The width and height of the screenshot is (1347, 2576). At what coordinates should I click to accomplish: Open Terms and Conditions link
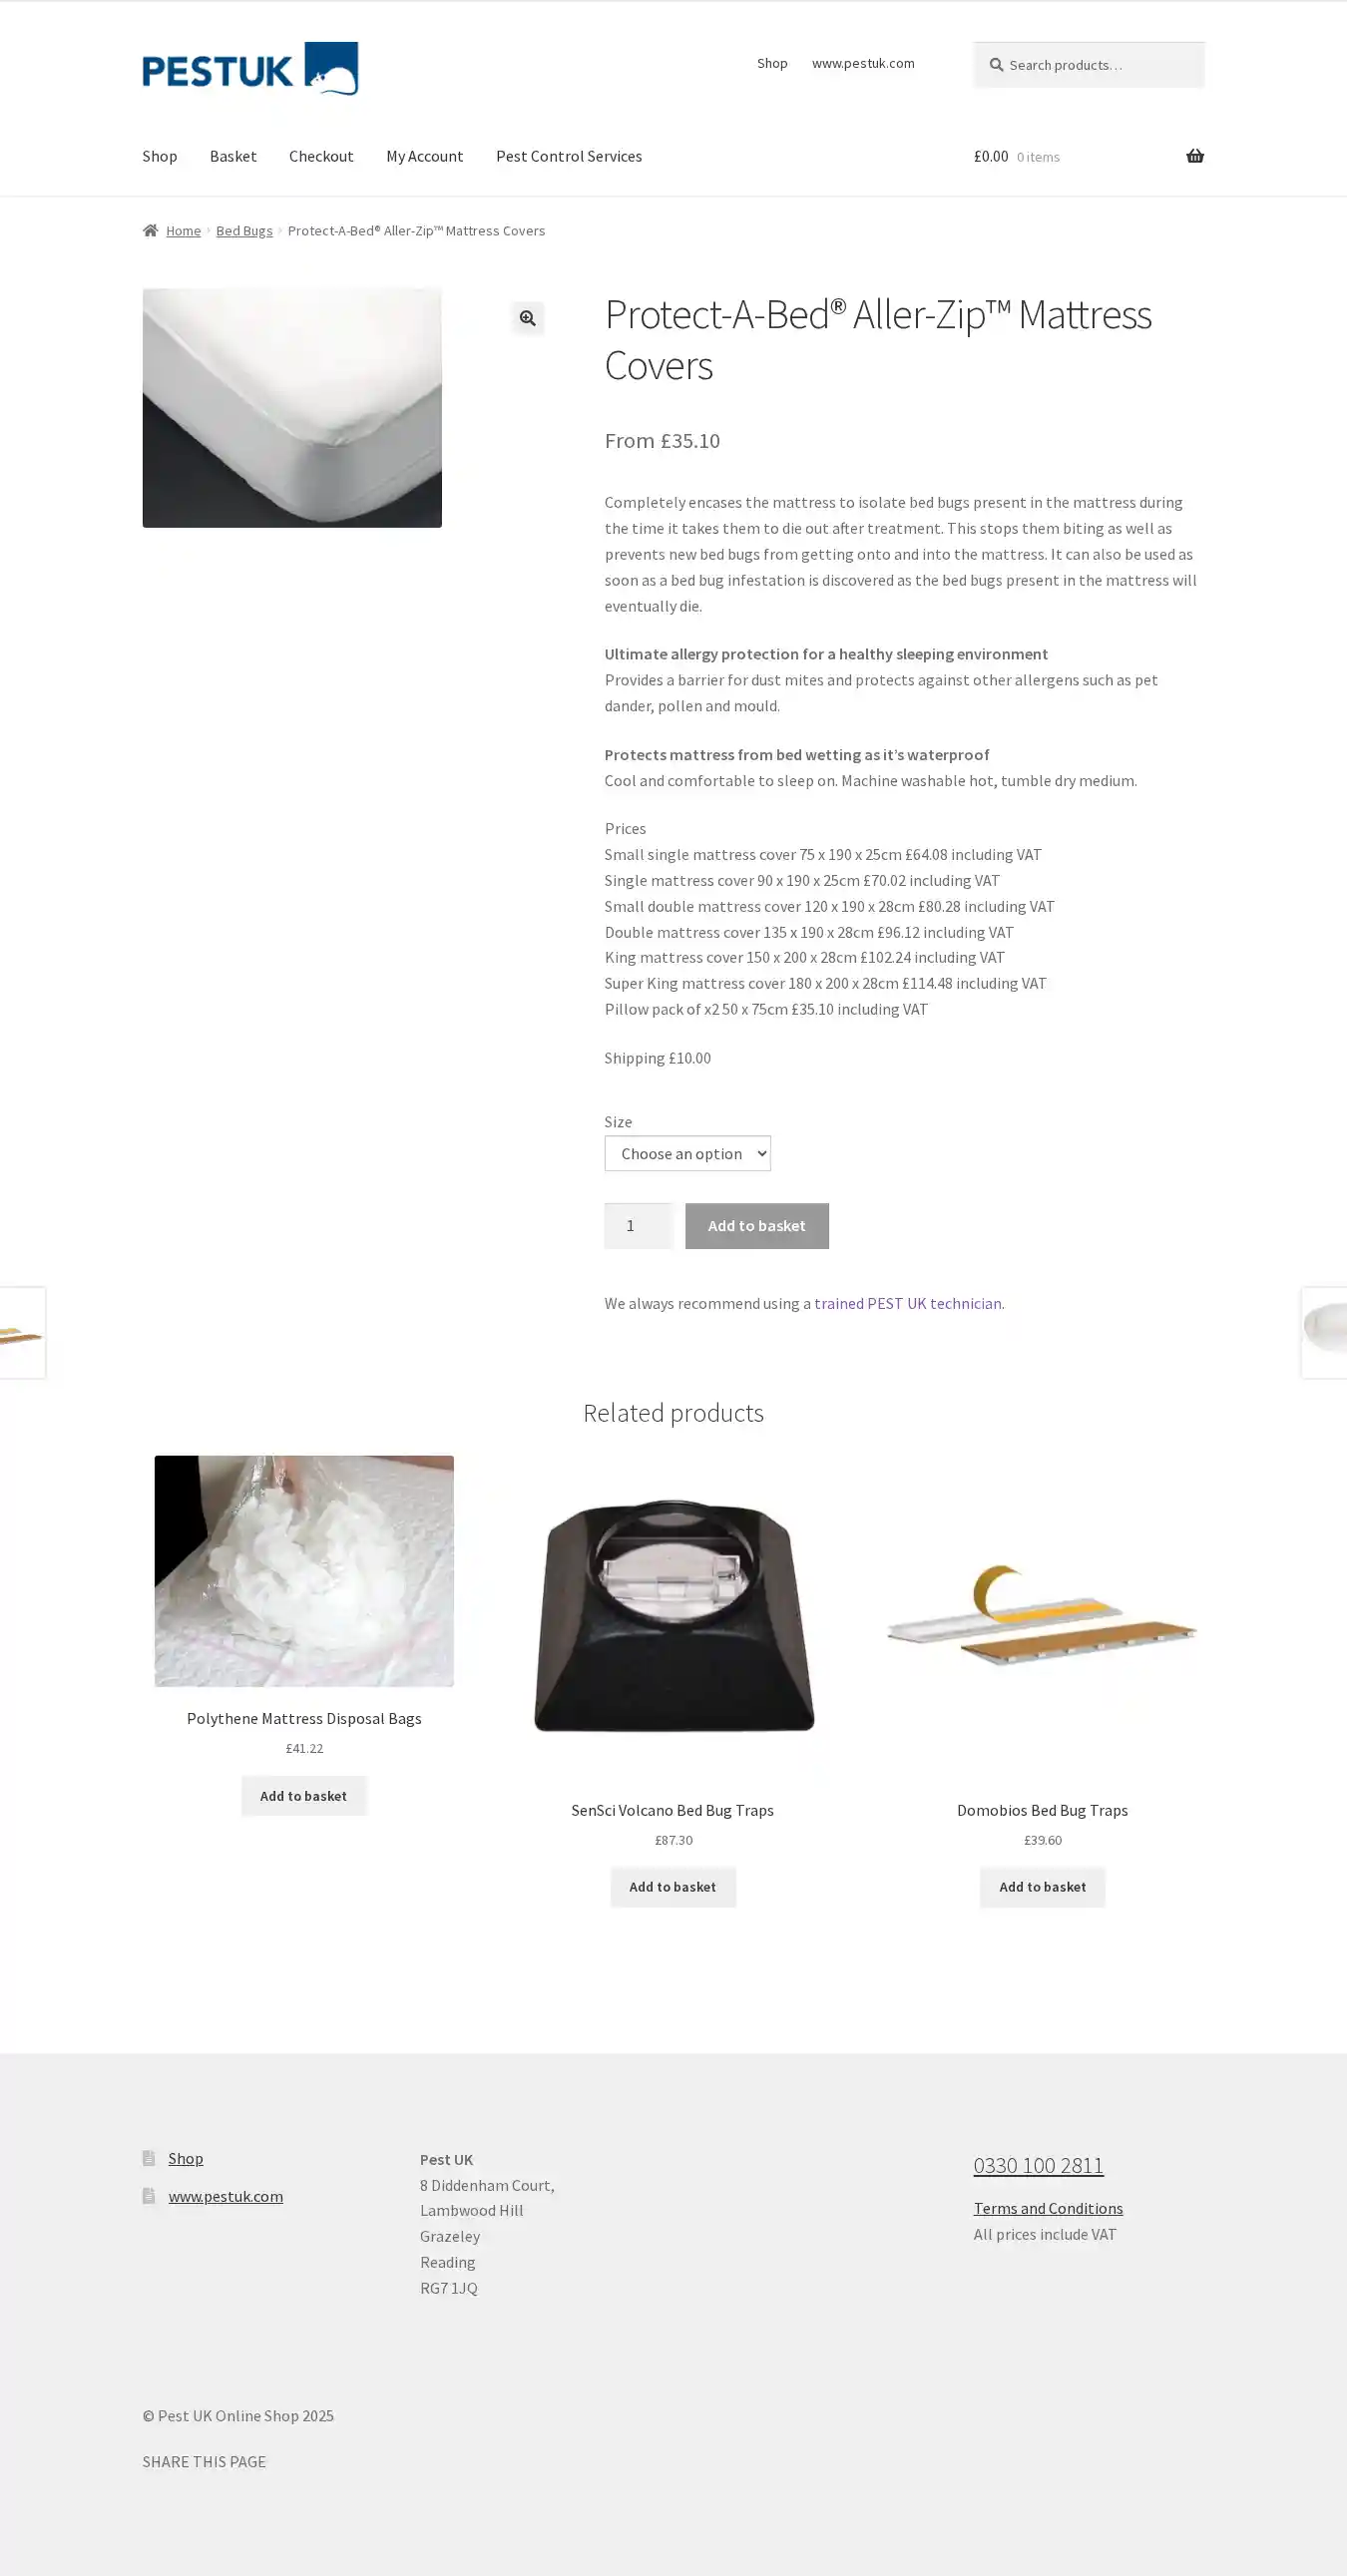1047,2208
